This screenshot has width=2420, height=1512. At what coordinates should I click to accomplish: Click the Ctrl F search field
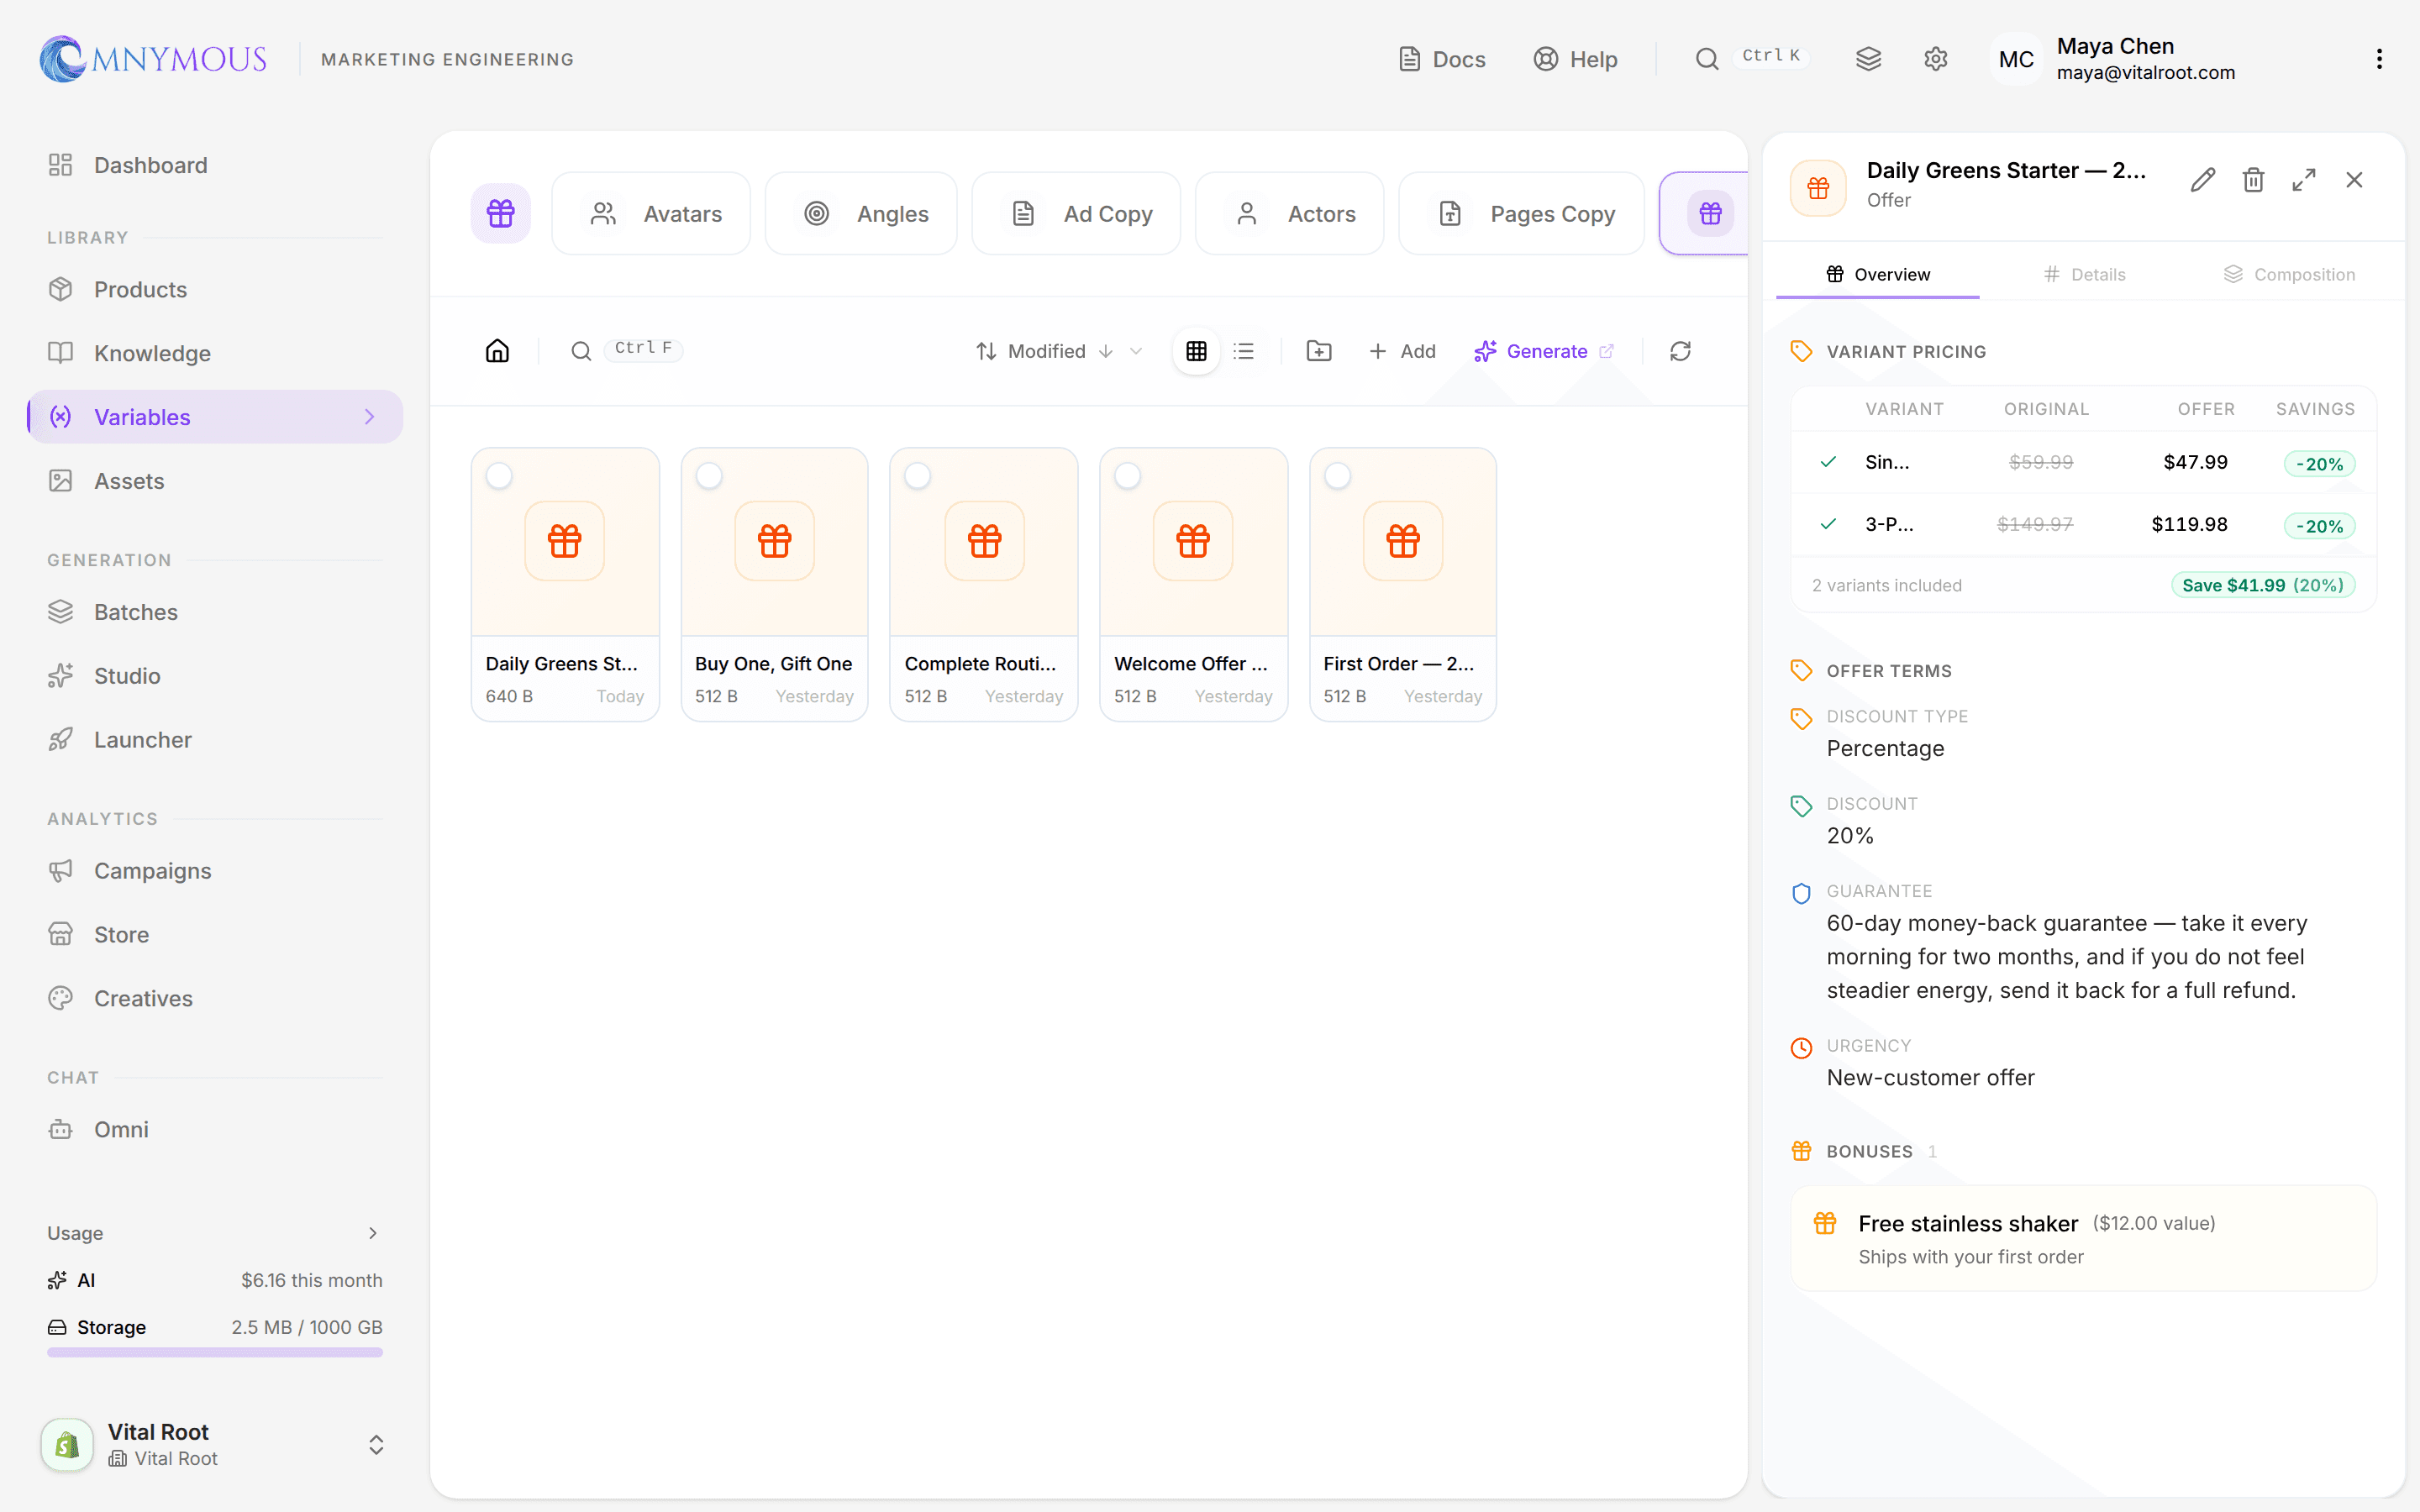pos(626,350)
